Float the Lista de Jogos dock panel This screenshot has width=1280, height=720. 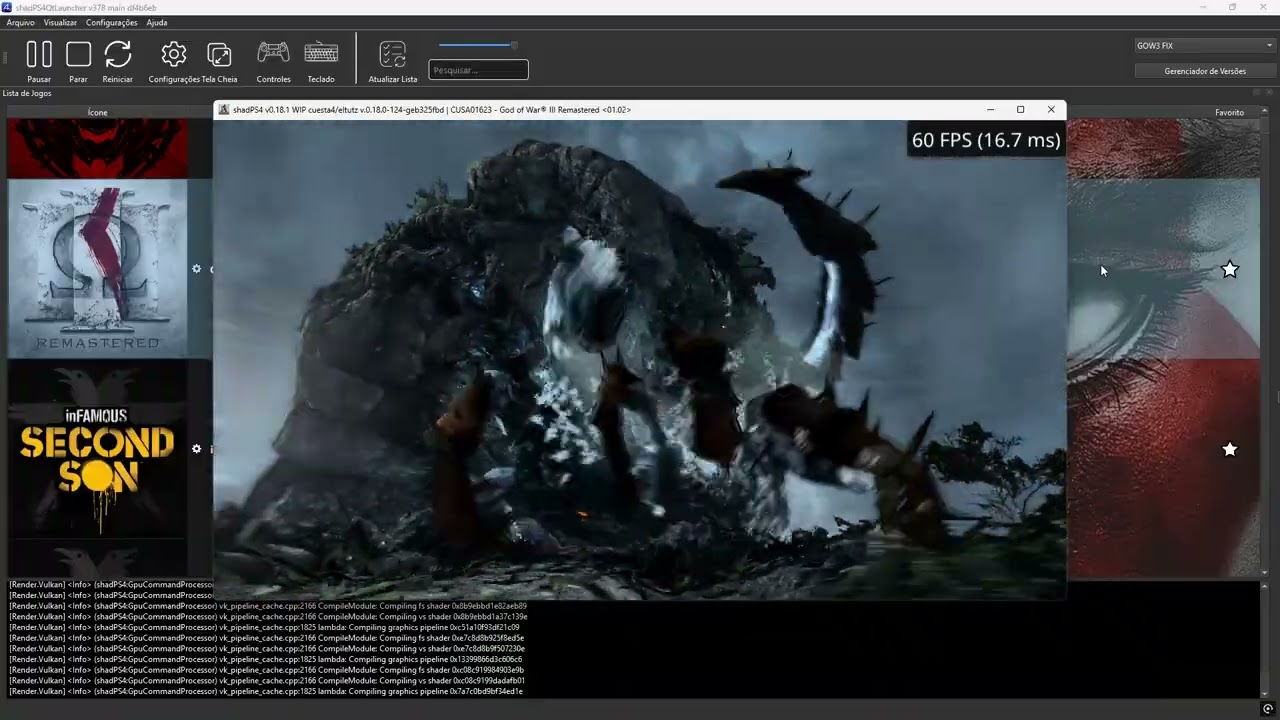(x=1256, y=93)
